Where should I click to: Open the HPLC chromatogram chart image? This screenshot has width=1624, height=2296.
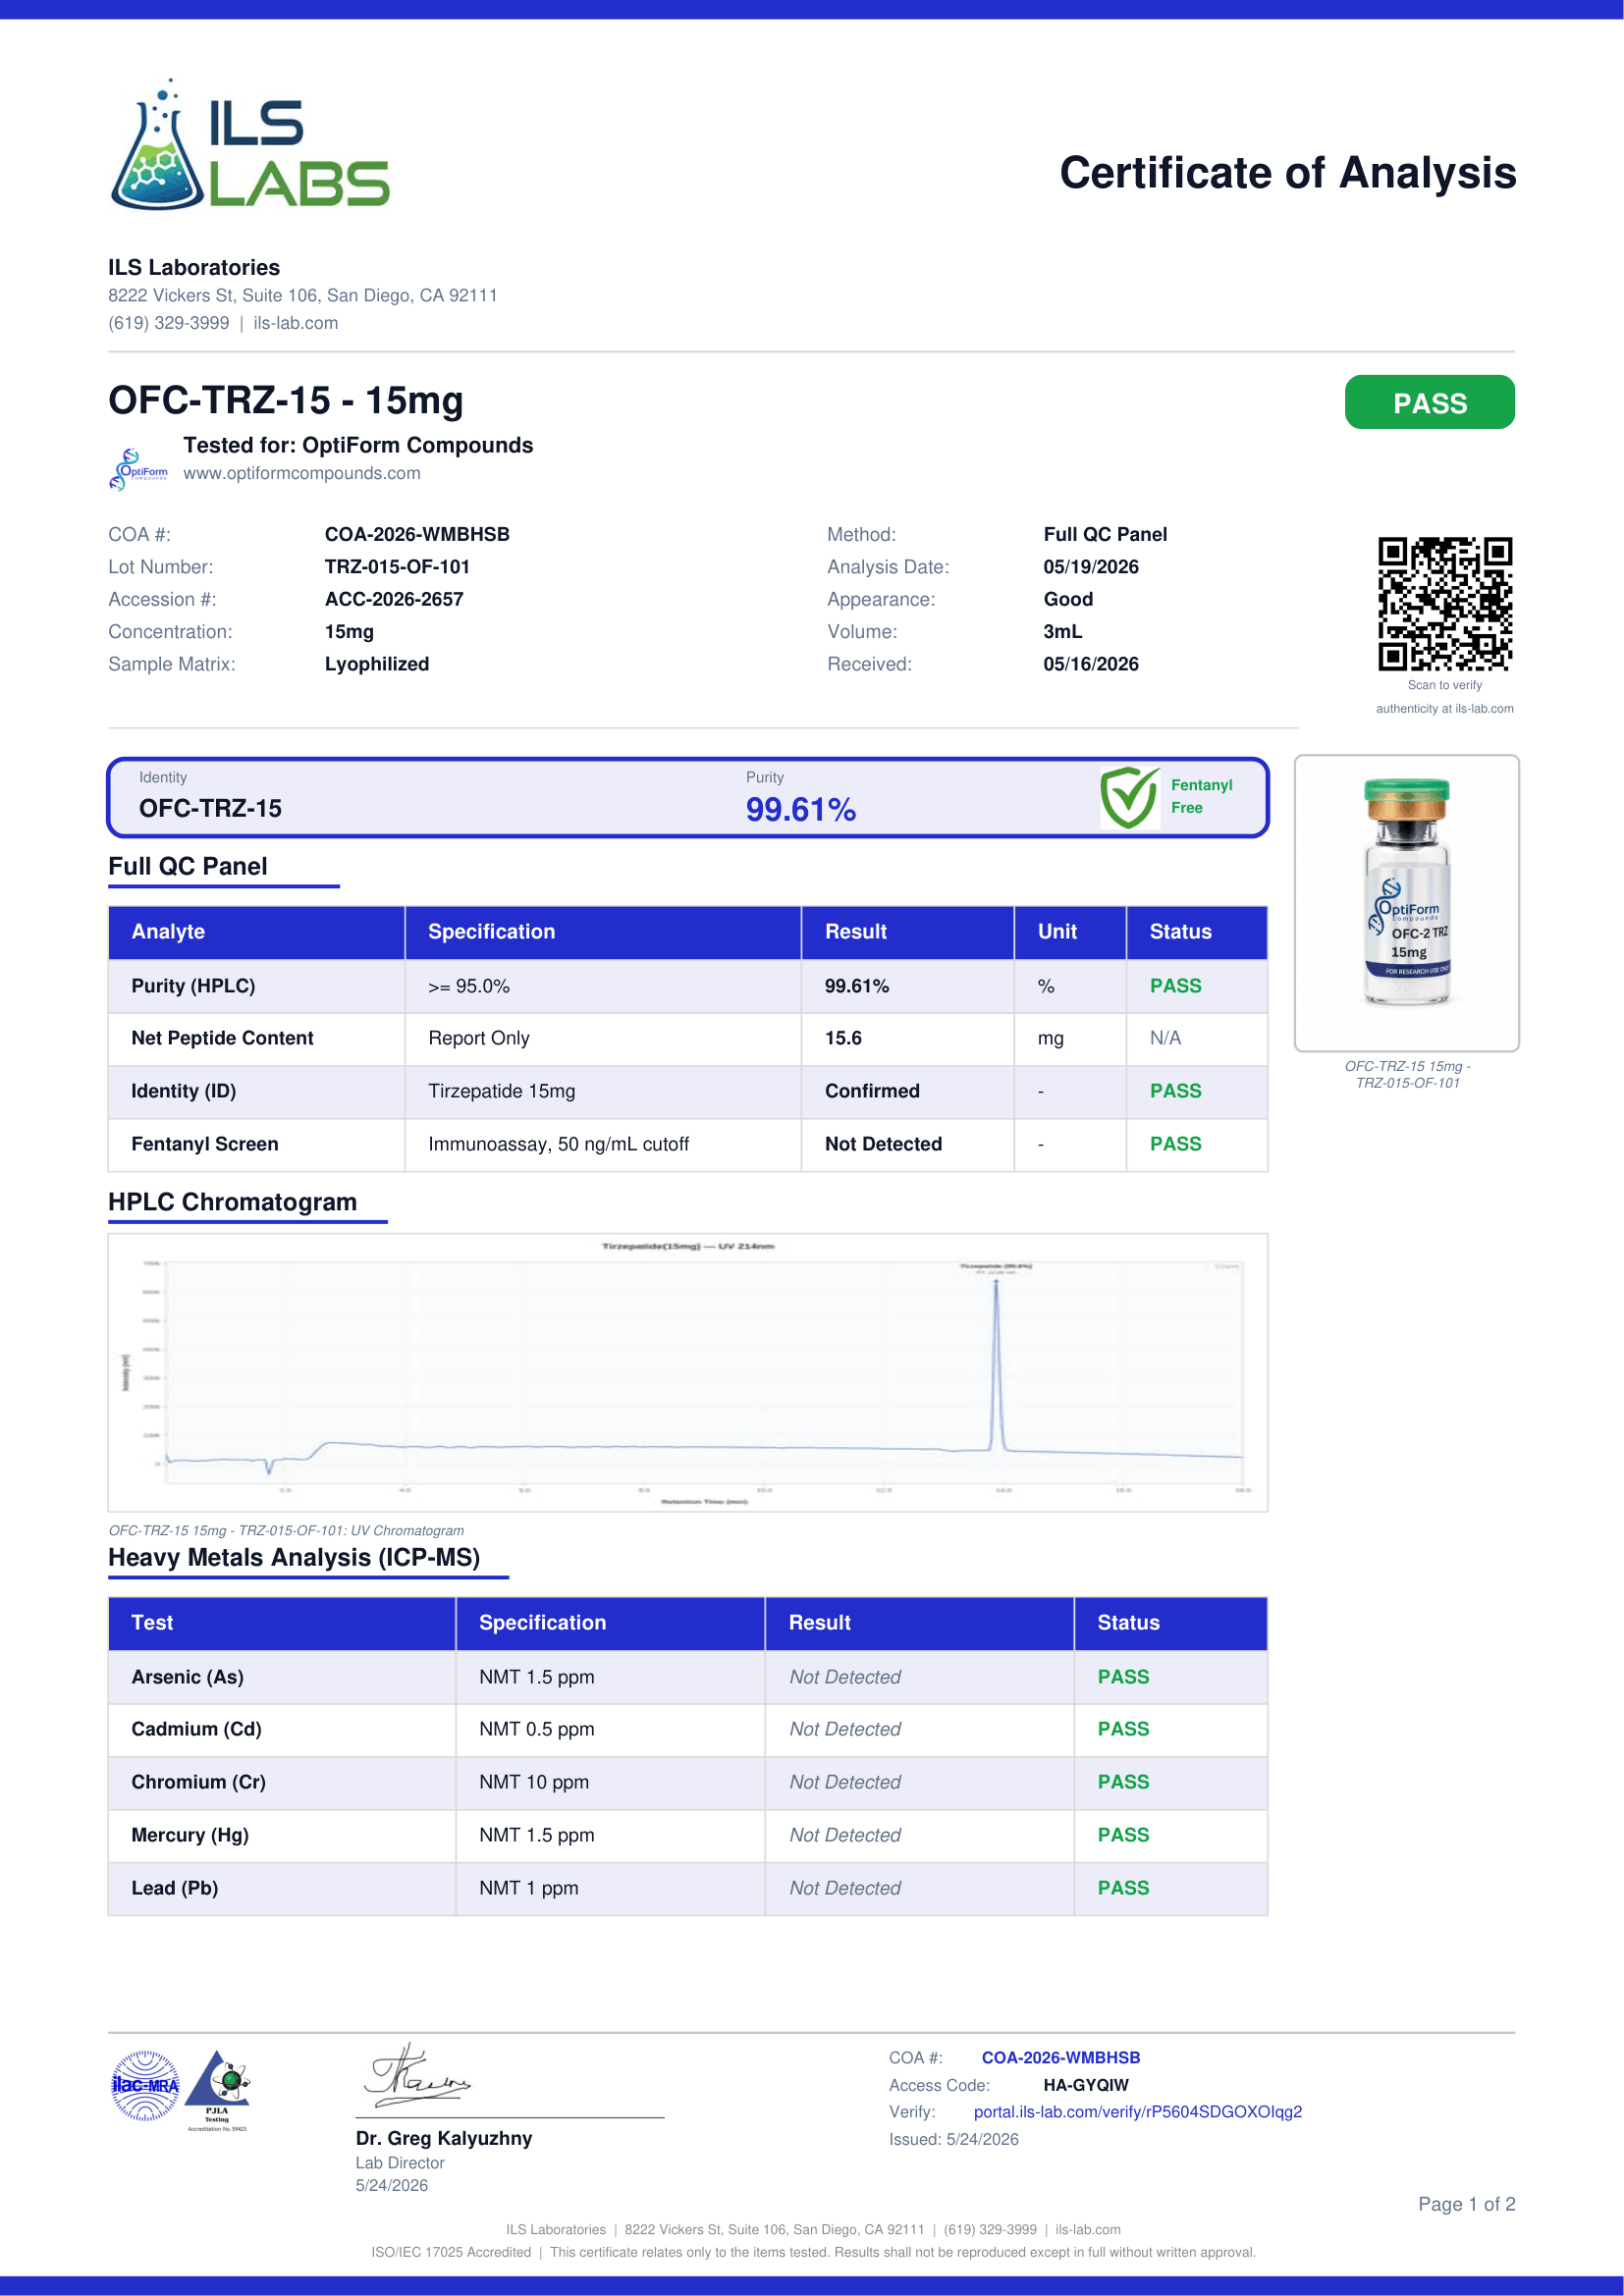[688, 1372]
